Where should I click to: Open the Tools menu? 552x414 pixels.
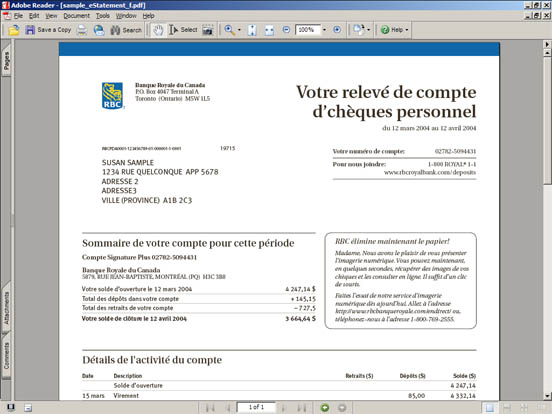[103, 16]
